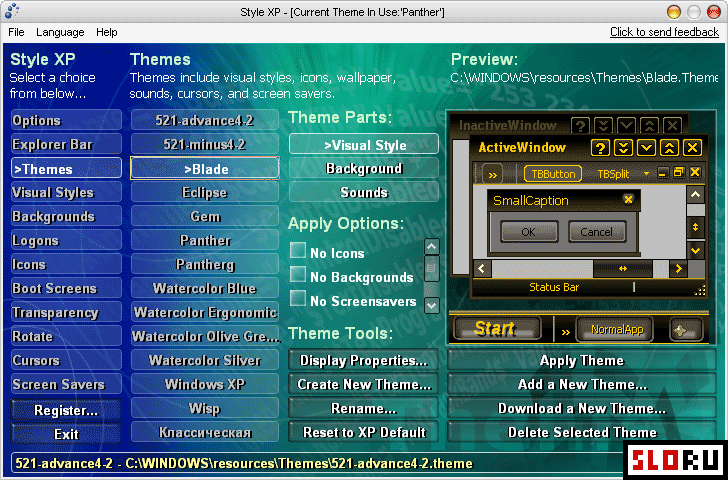The width and height of the screenshot is (728, 480).
Task: Click Reset to XP Default
Action: (x=364, y=433)
